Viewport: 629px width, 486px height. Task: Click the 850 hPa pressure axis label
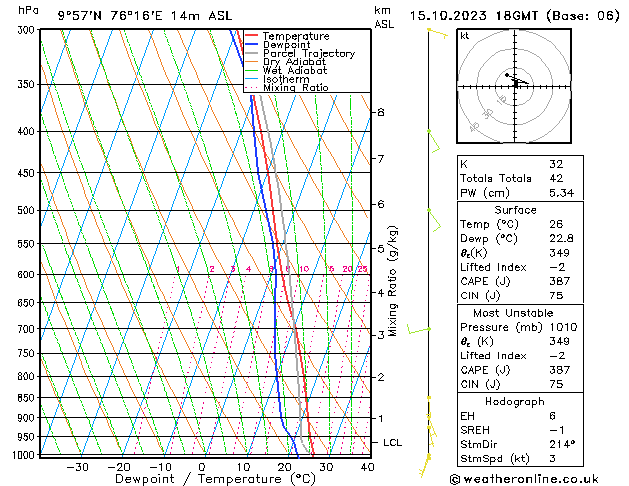pos(27,397)
